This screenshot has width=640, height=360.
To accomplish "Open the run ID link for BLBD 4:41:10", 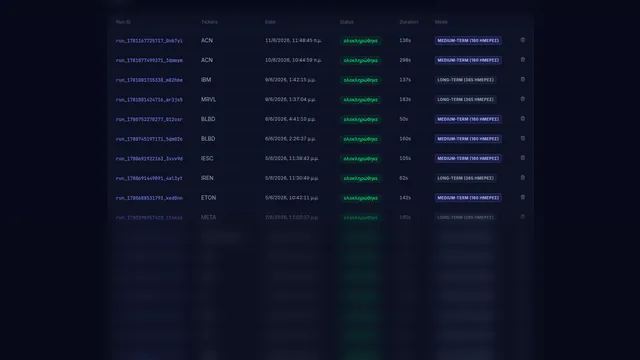I will (149, 119).
